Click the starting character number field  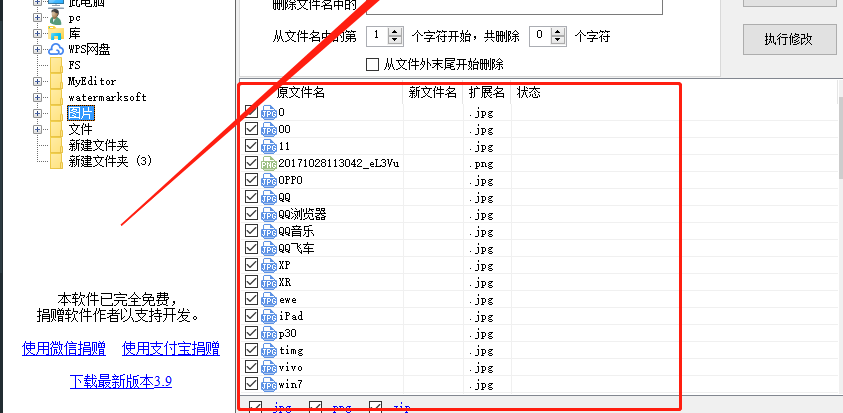click(x=378, y=37)
